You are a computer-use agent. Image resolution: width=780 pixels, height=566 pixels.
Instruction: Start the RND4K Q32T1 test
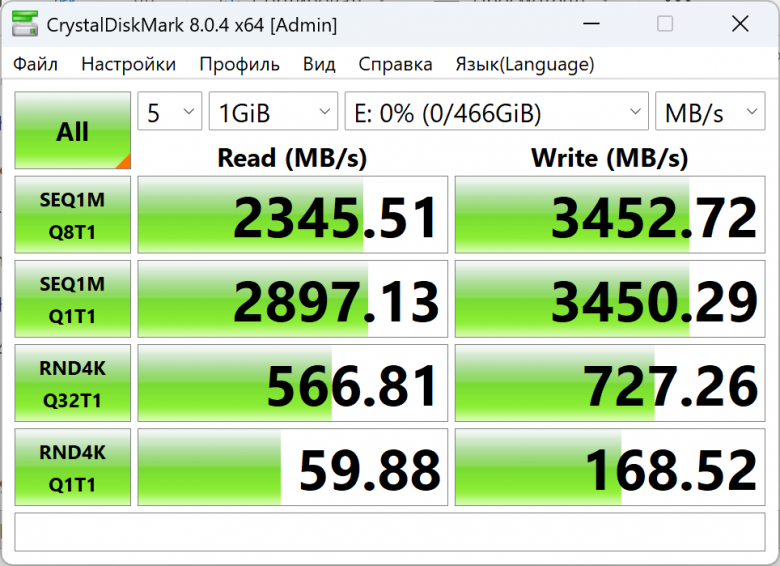point(73,383)
